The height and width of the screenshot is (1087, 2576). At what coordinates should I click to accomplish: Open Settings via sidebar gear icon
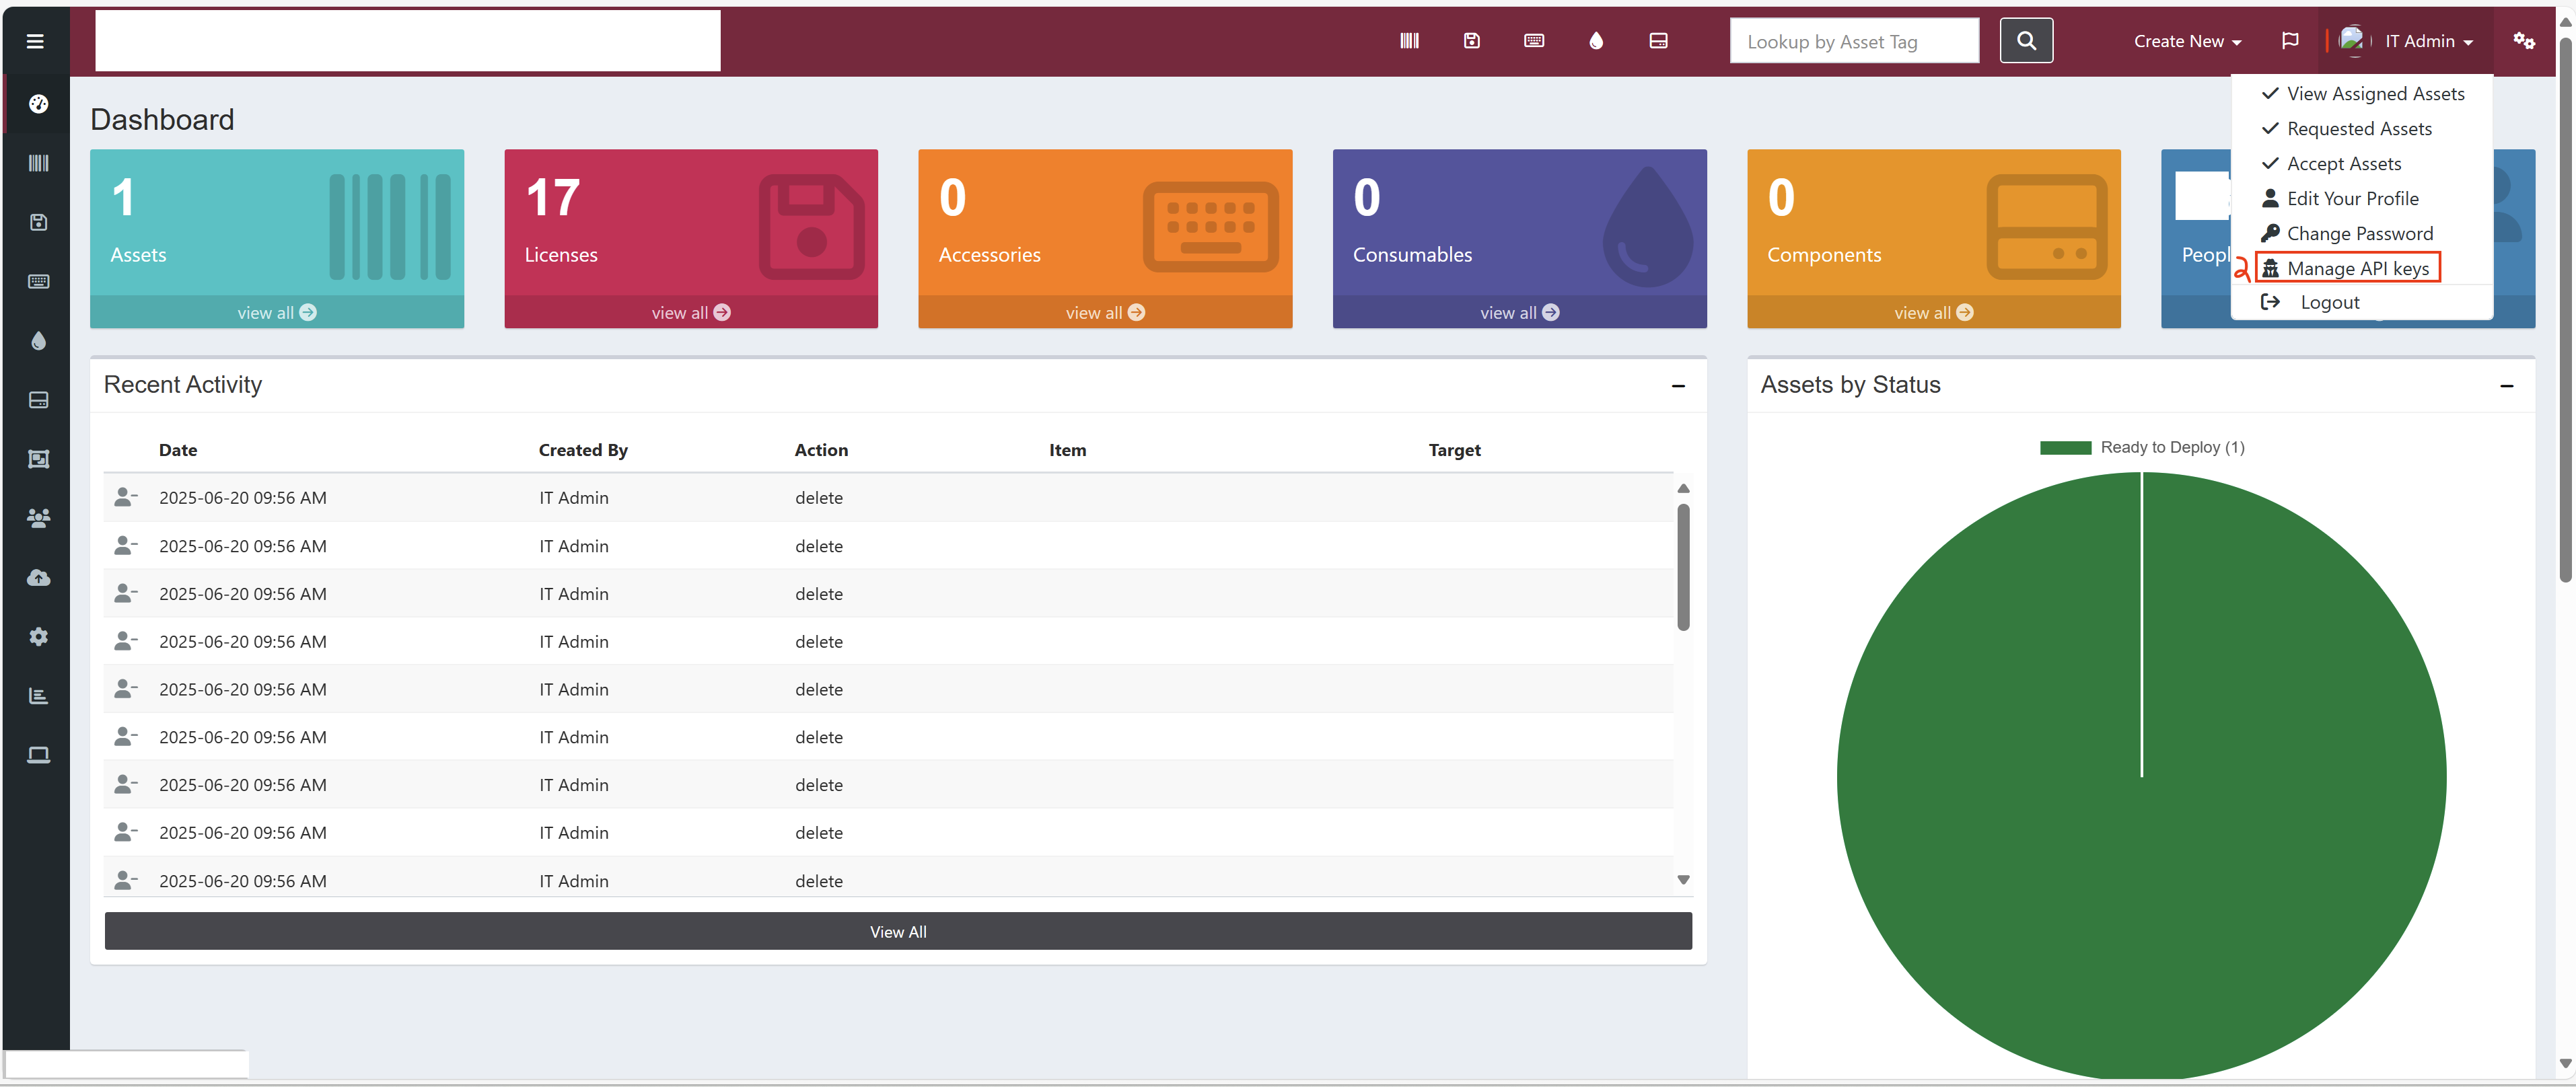pyautogui.click(x=38, y=637)
